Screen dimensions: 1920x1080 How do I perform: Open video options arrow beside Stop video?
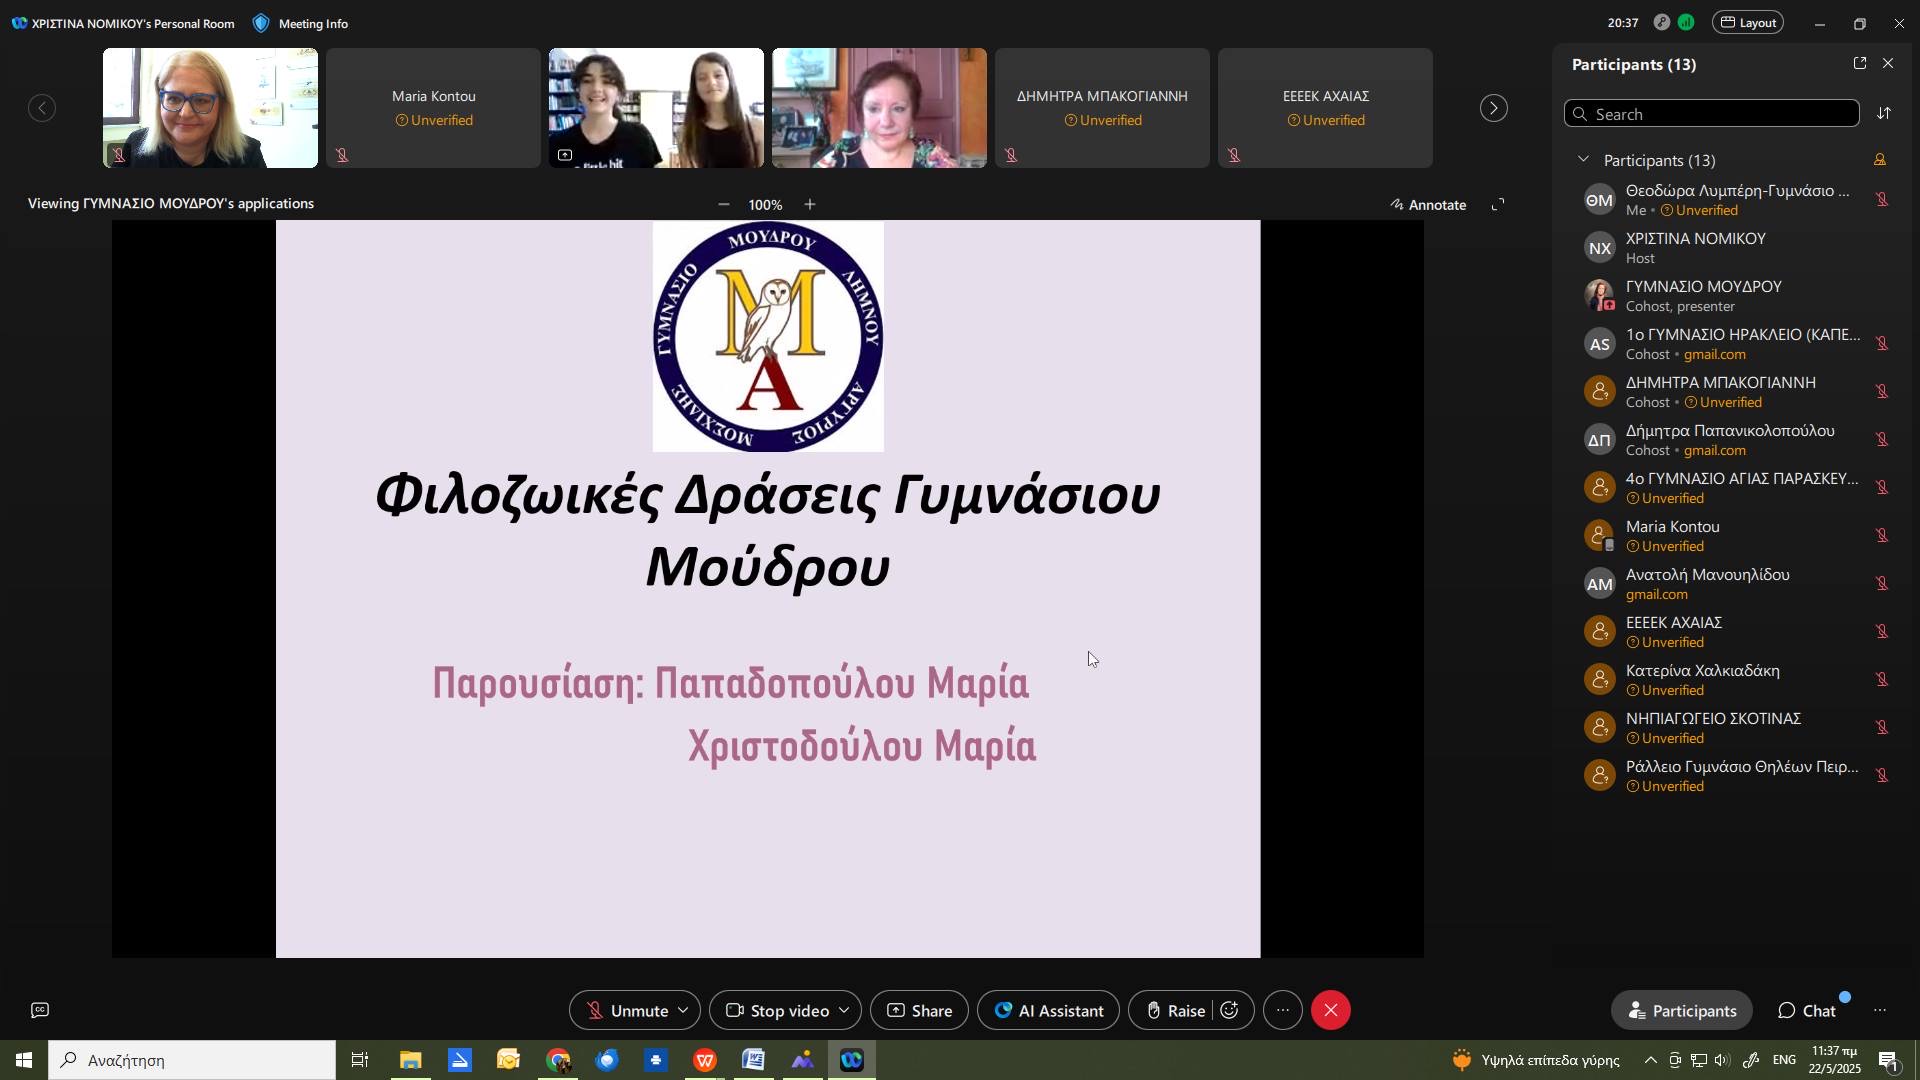[x=843, y=1010]
